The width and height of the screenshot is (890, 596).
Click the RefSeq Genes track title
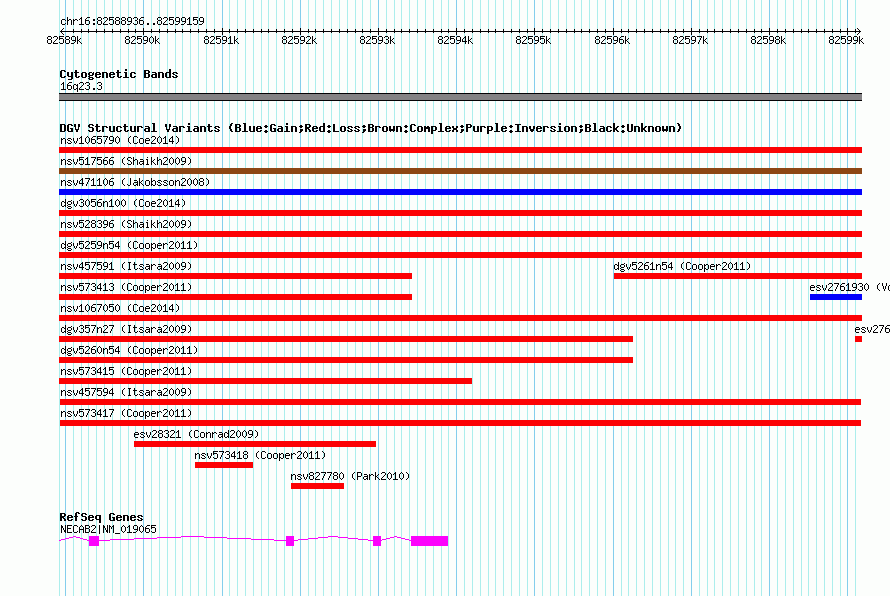101,517
